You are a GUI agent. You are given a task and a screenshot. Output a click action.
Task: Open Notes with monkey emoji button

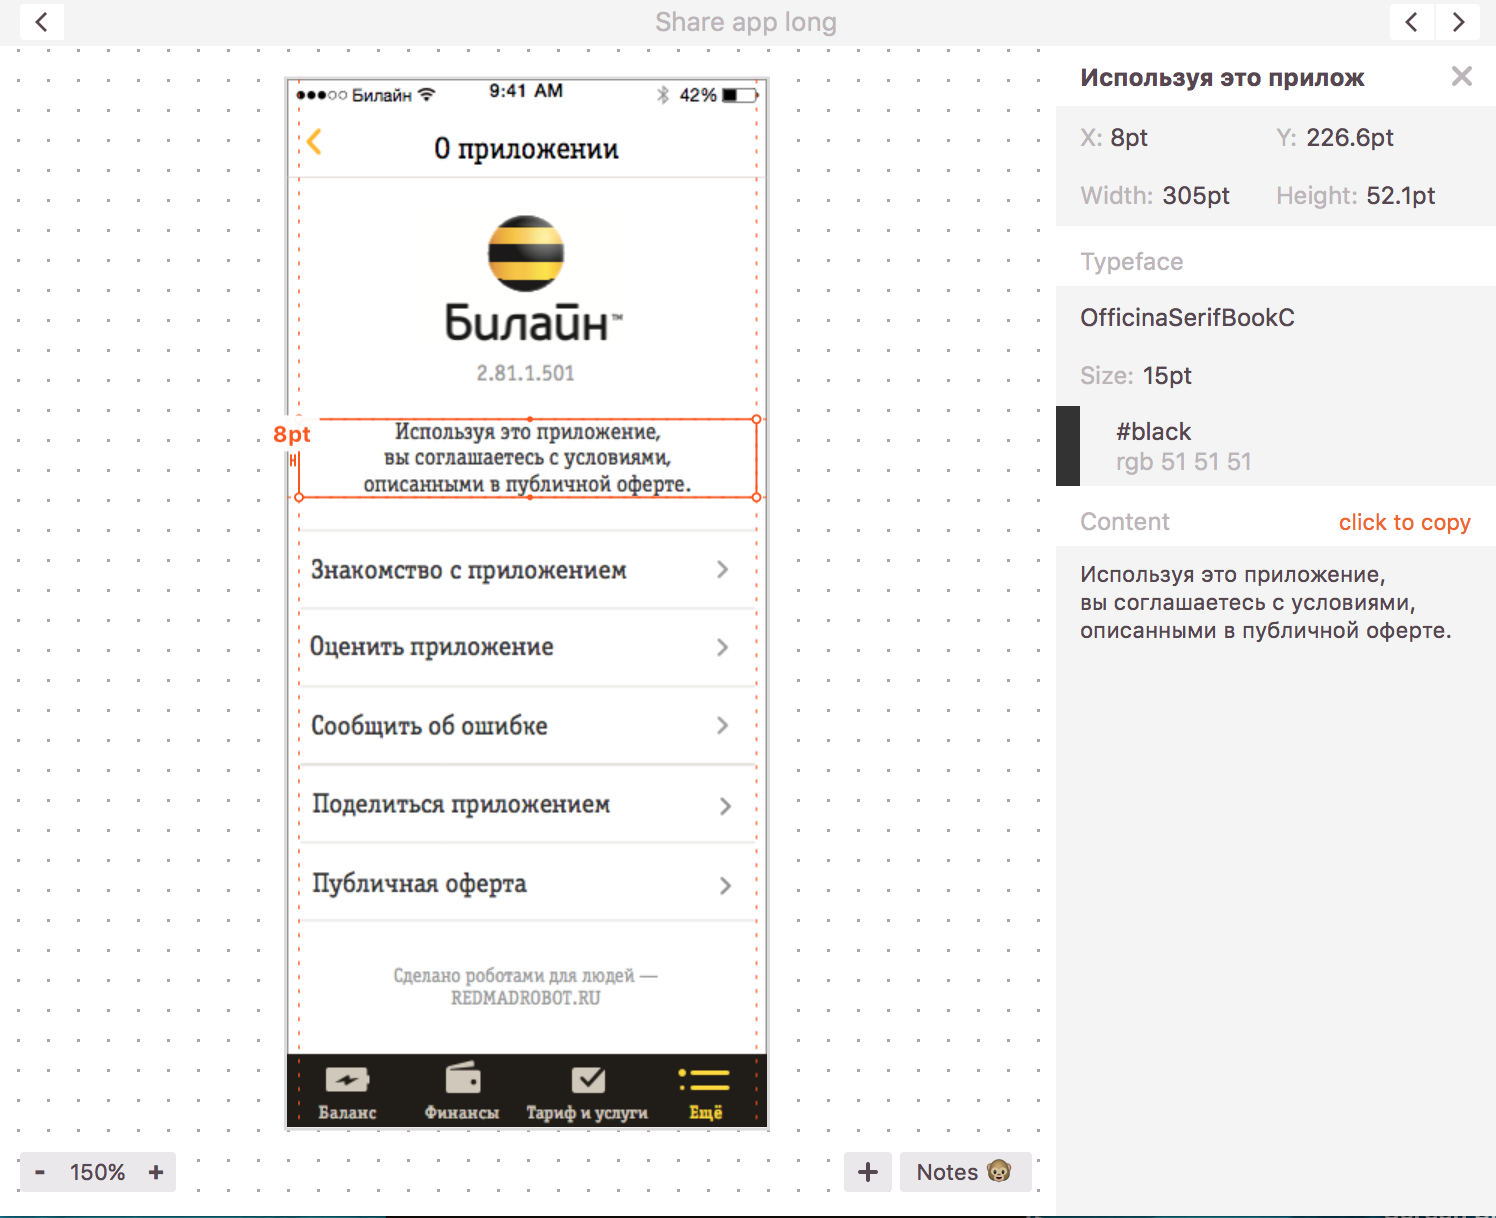coord(965,1172)
